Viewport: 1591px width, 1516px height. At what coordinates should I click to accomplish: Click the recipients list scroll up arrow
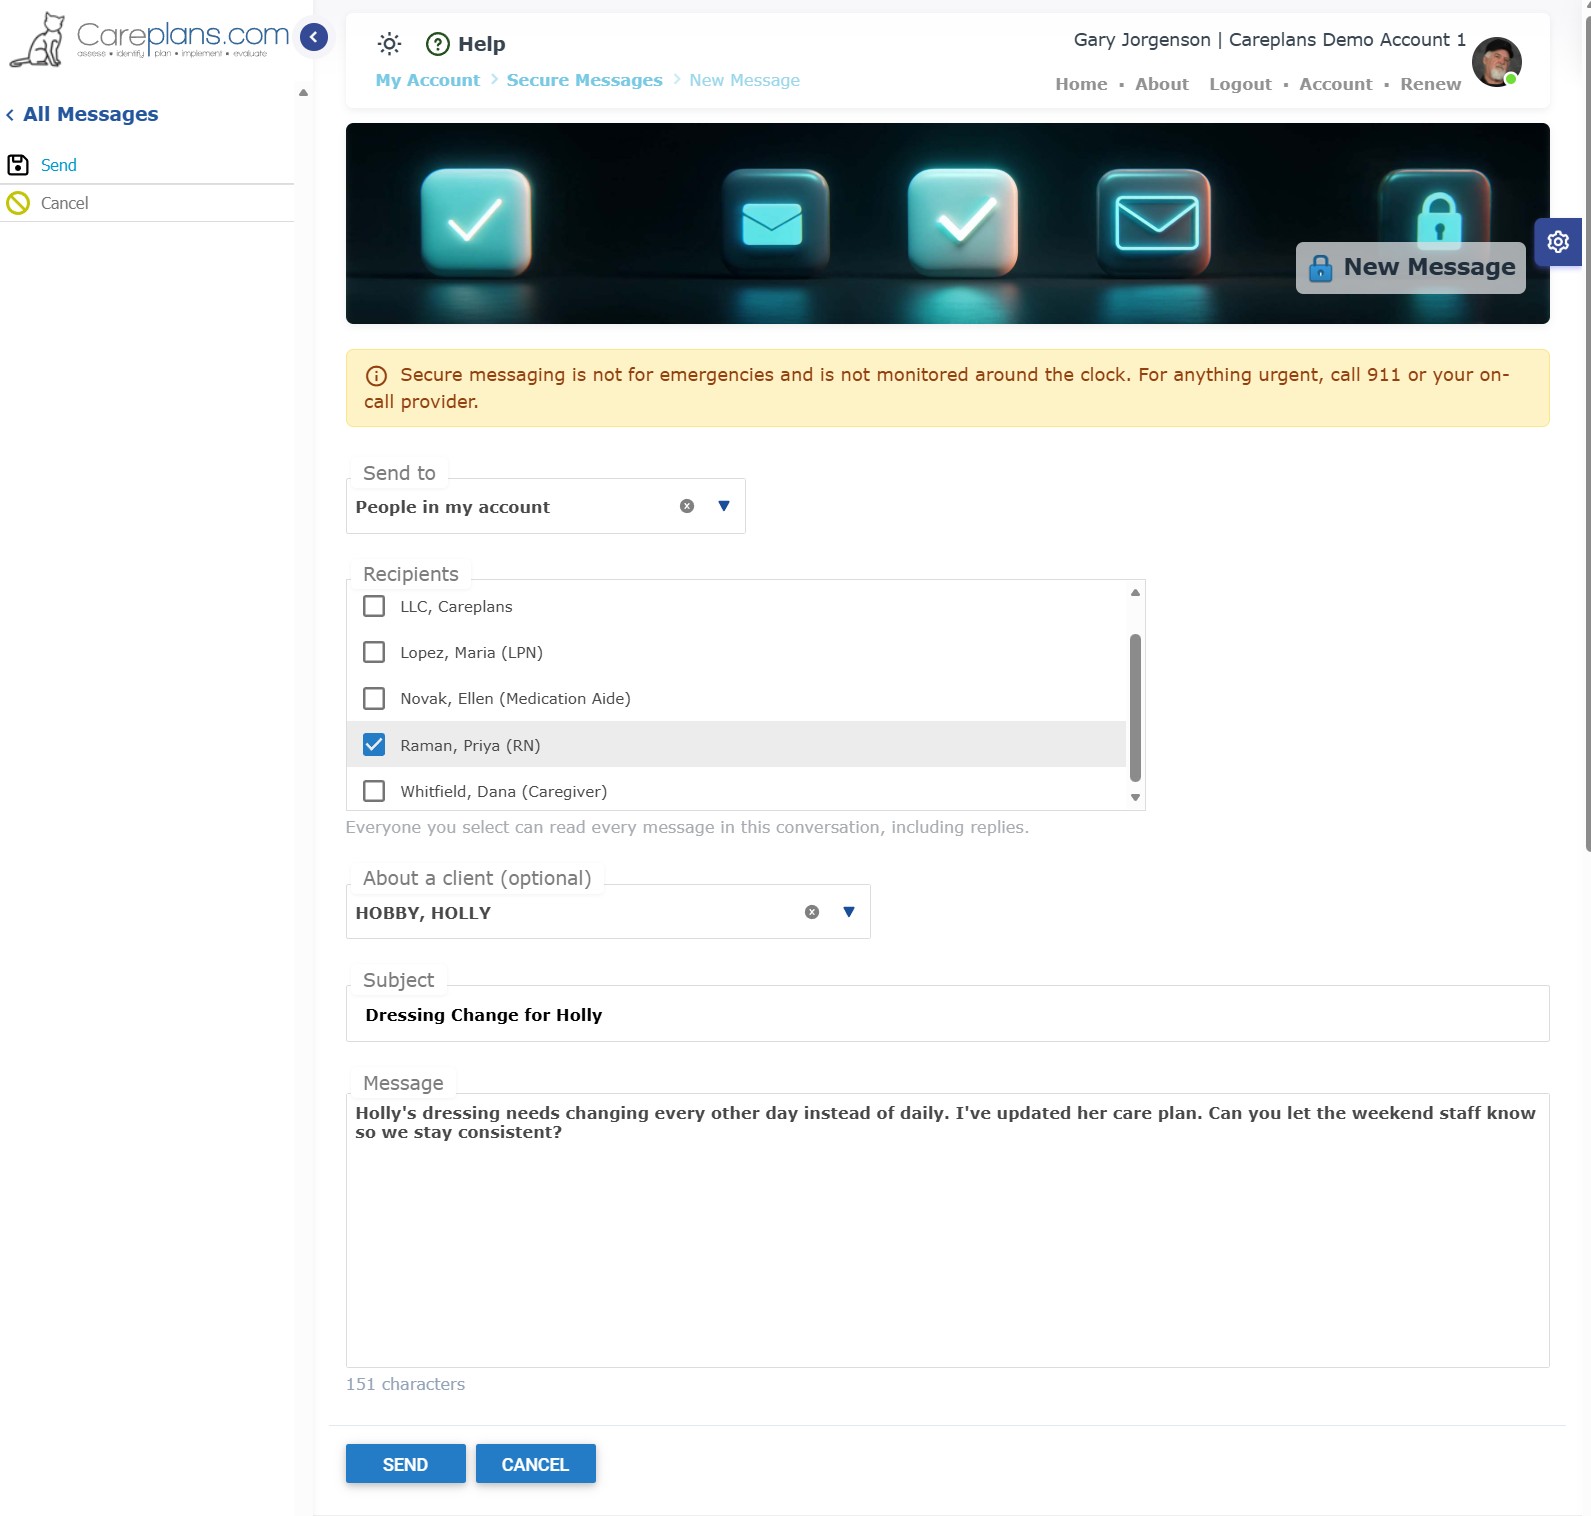click(x=1135, y=592)
